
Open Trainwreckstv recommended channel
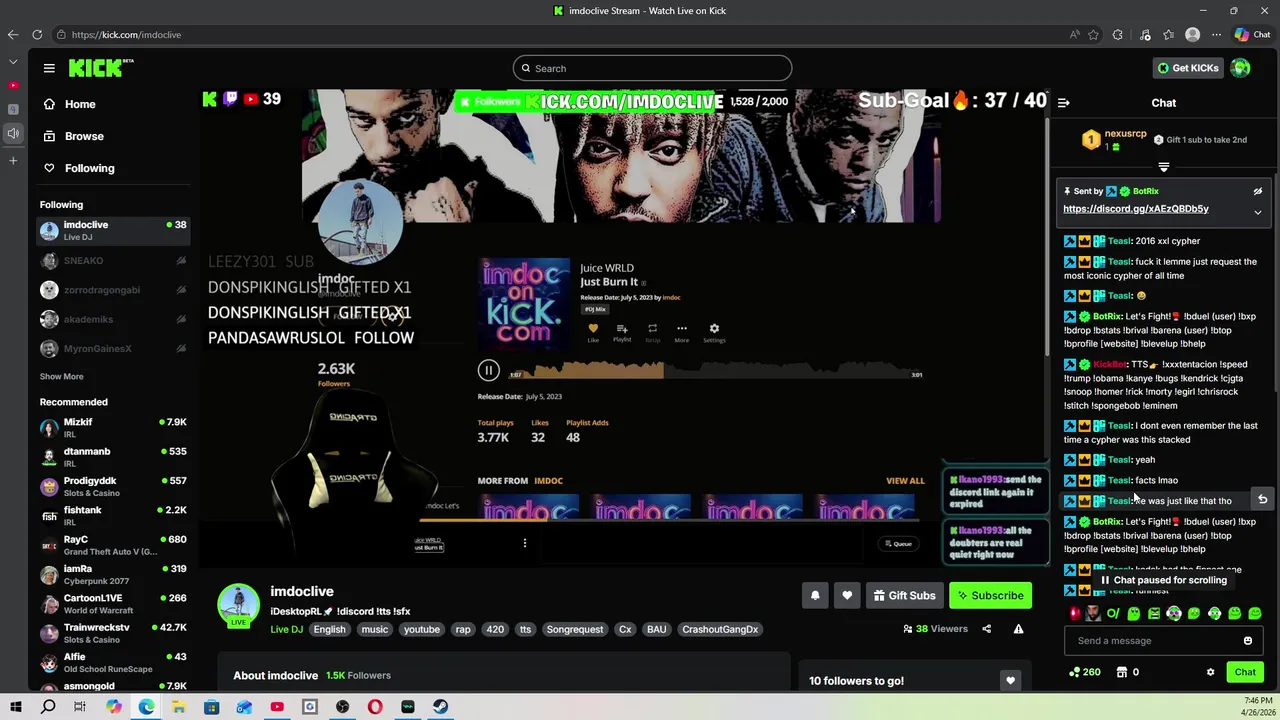(x=113, y=633)
